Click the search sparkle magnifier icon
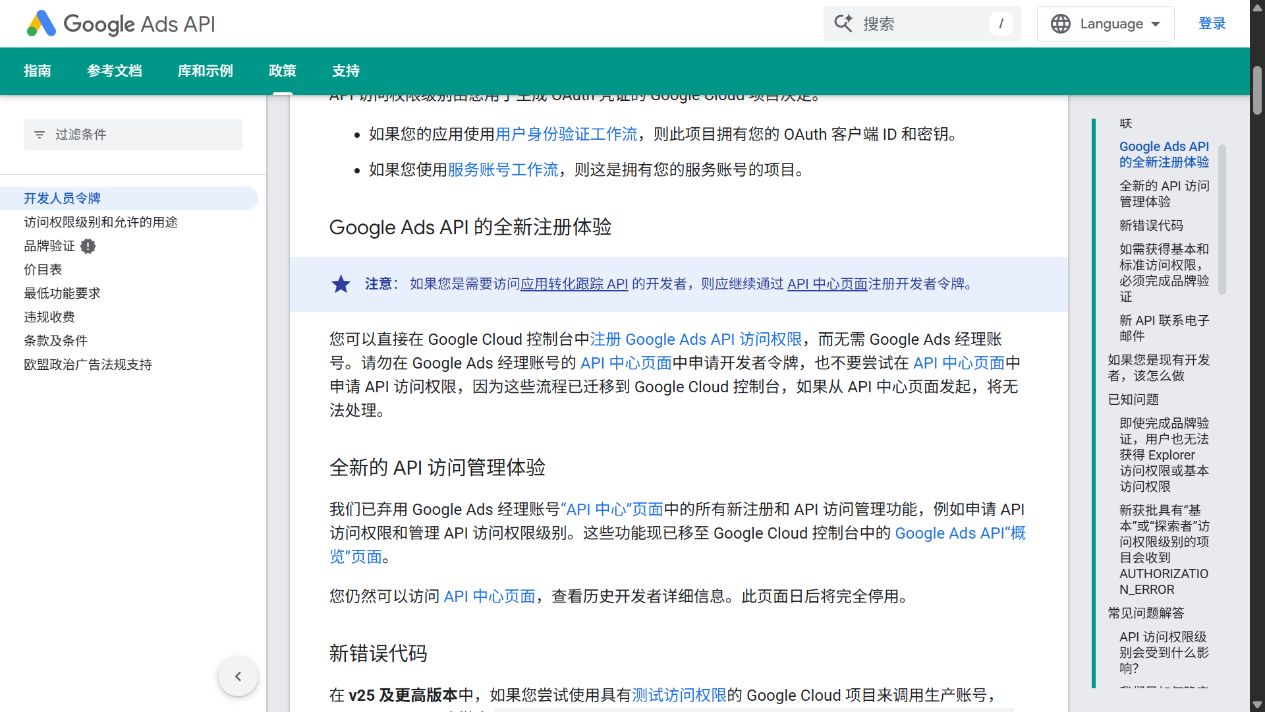The image size is (1265, 712). pos(843,24)
